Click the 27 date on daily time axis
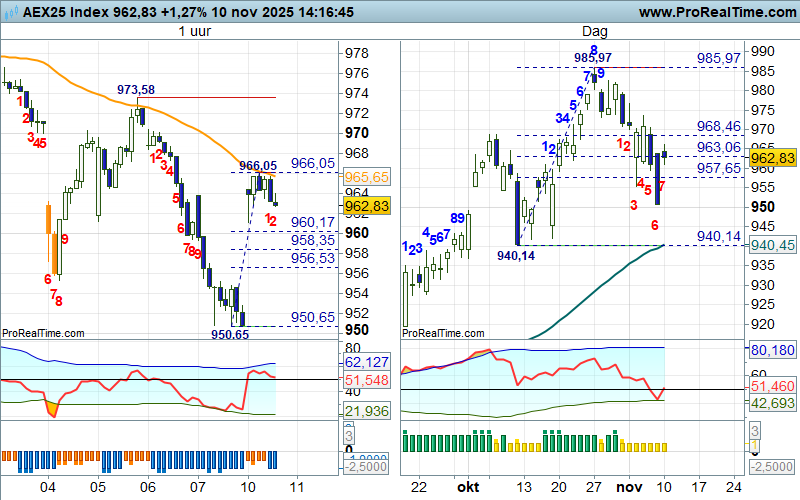This screenshot has width=800, height=500. pyautogui.click(x=593, y=487)
